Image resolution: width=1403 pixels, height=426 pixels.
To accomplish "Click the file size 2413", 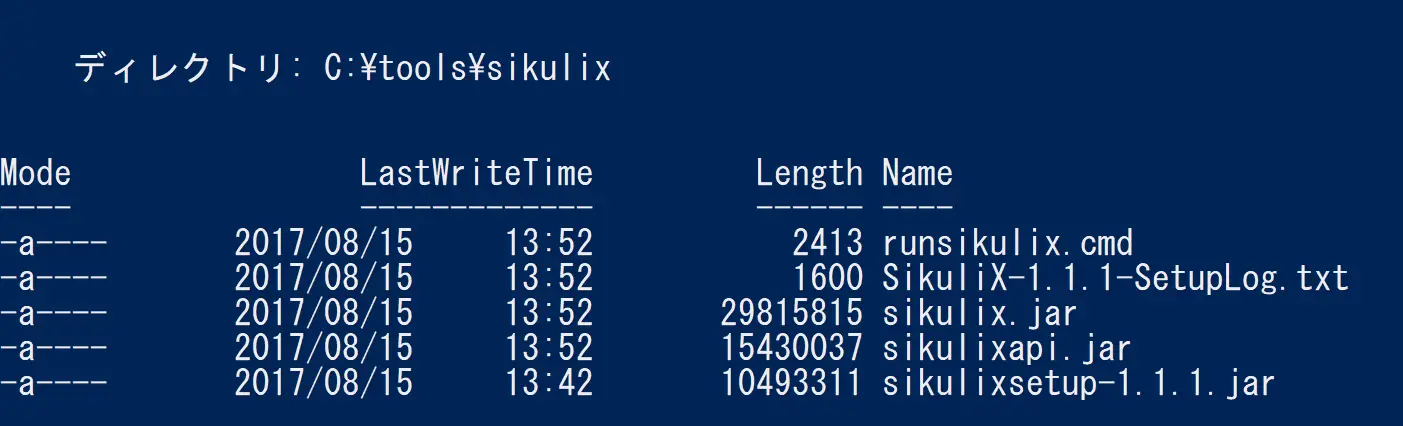I will [x=826, y=243].
